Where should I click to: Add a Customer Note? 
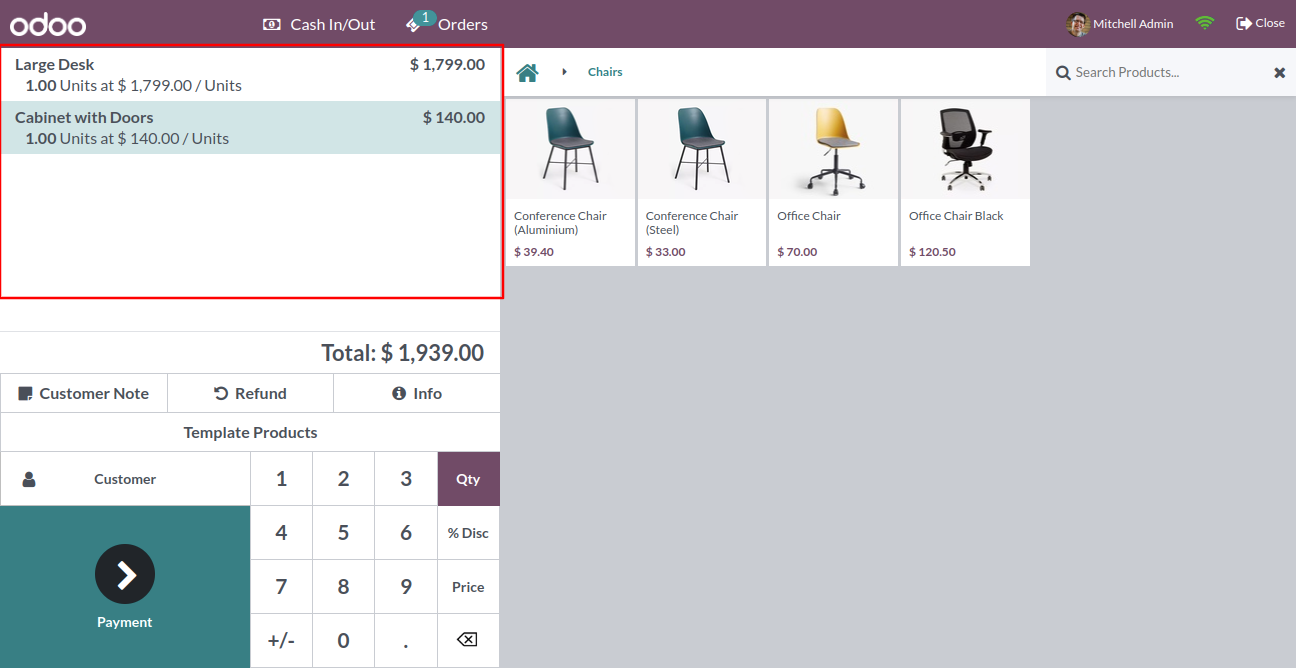(84, 393)
